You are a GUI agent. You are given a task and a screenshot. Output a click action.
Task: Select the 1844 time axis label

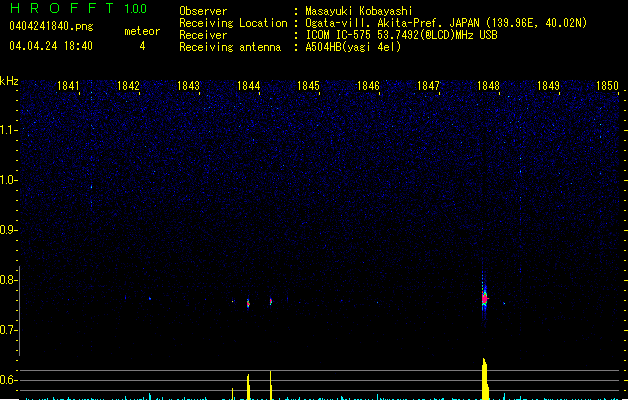[x=249, y=87]
